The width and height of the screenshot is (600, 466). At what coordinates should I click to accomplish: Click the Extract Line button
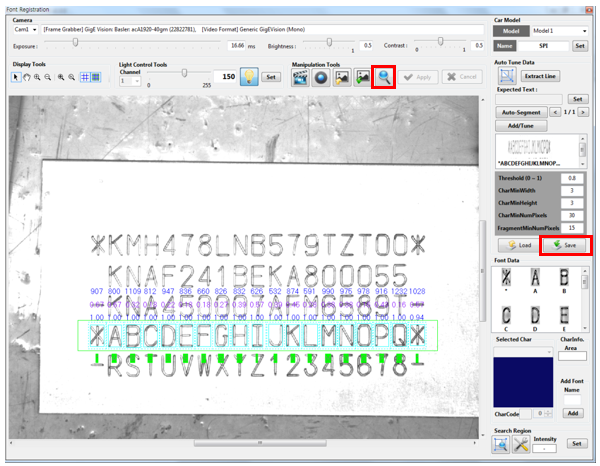coord(541,76)
